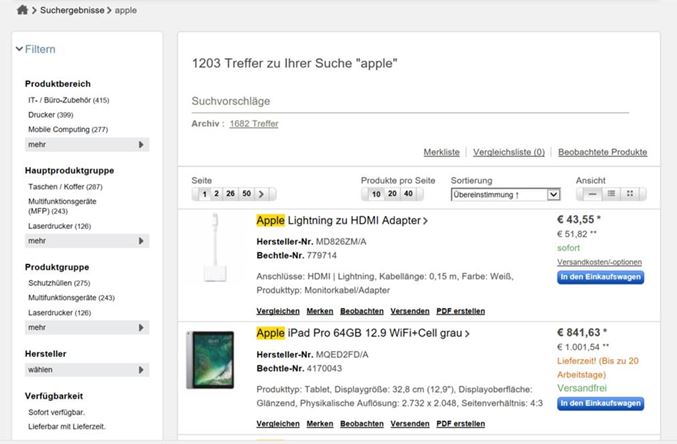
Task: Show 20 products per page
Action: click(x=392, y=194)
